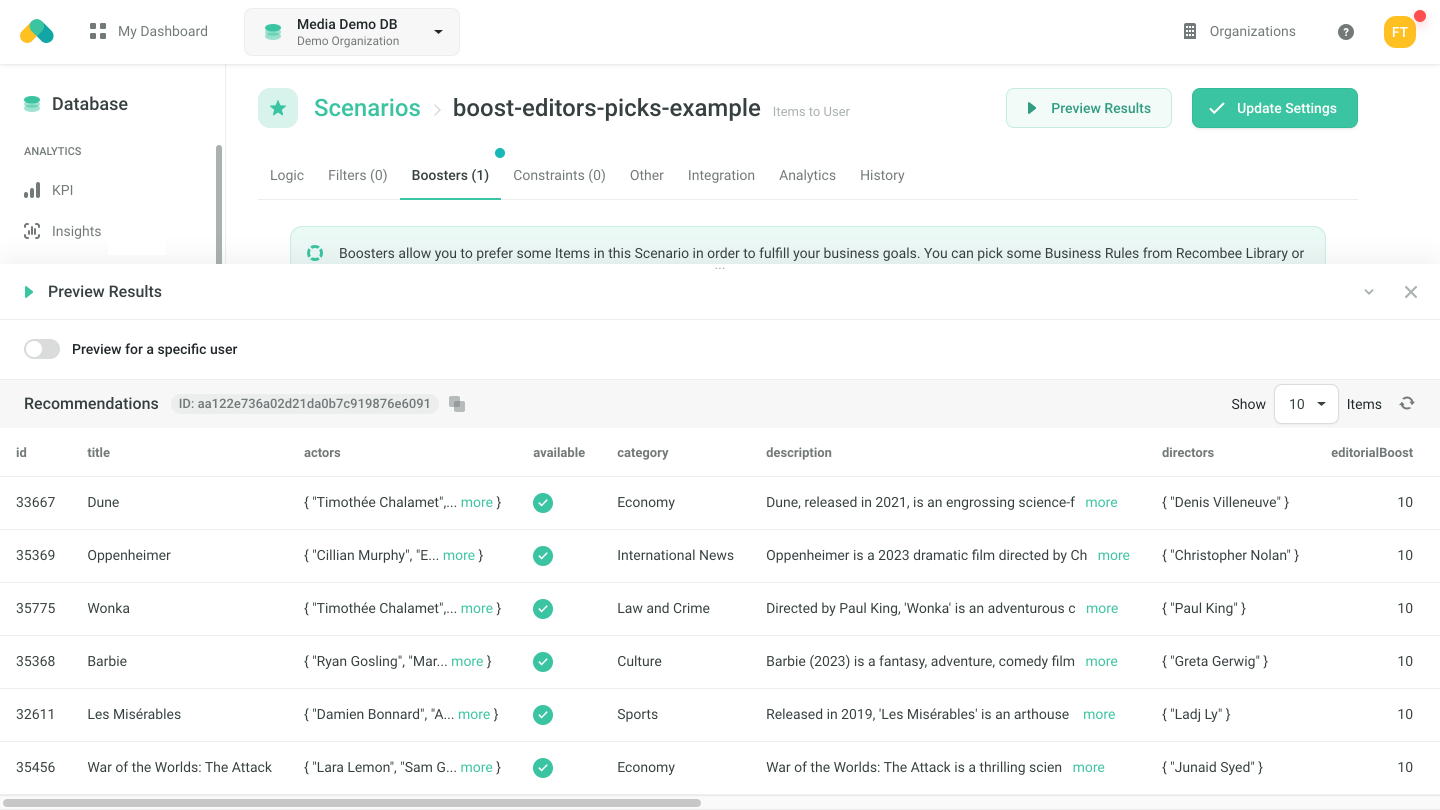Viewport: 1440px width, 810px height.
Task: Click the Recombee logo in the corner
Action: coord(37,31)
